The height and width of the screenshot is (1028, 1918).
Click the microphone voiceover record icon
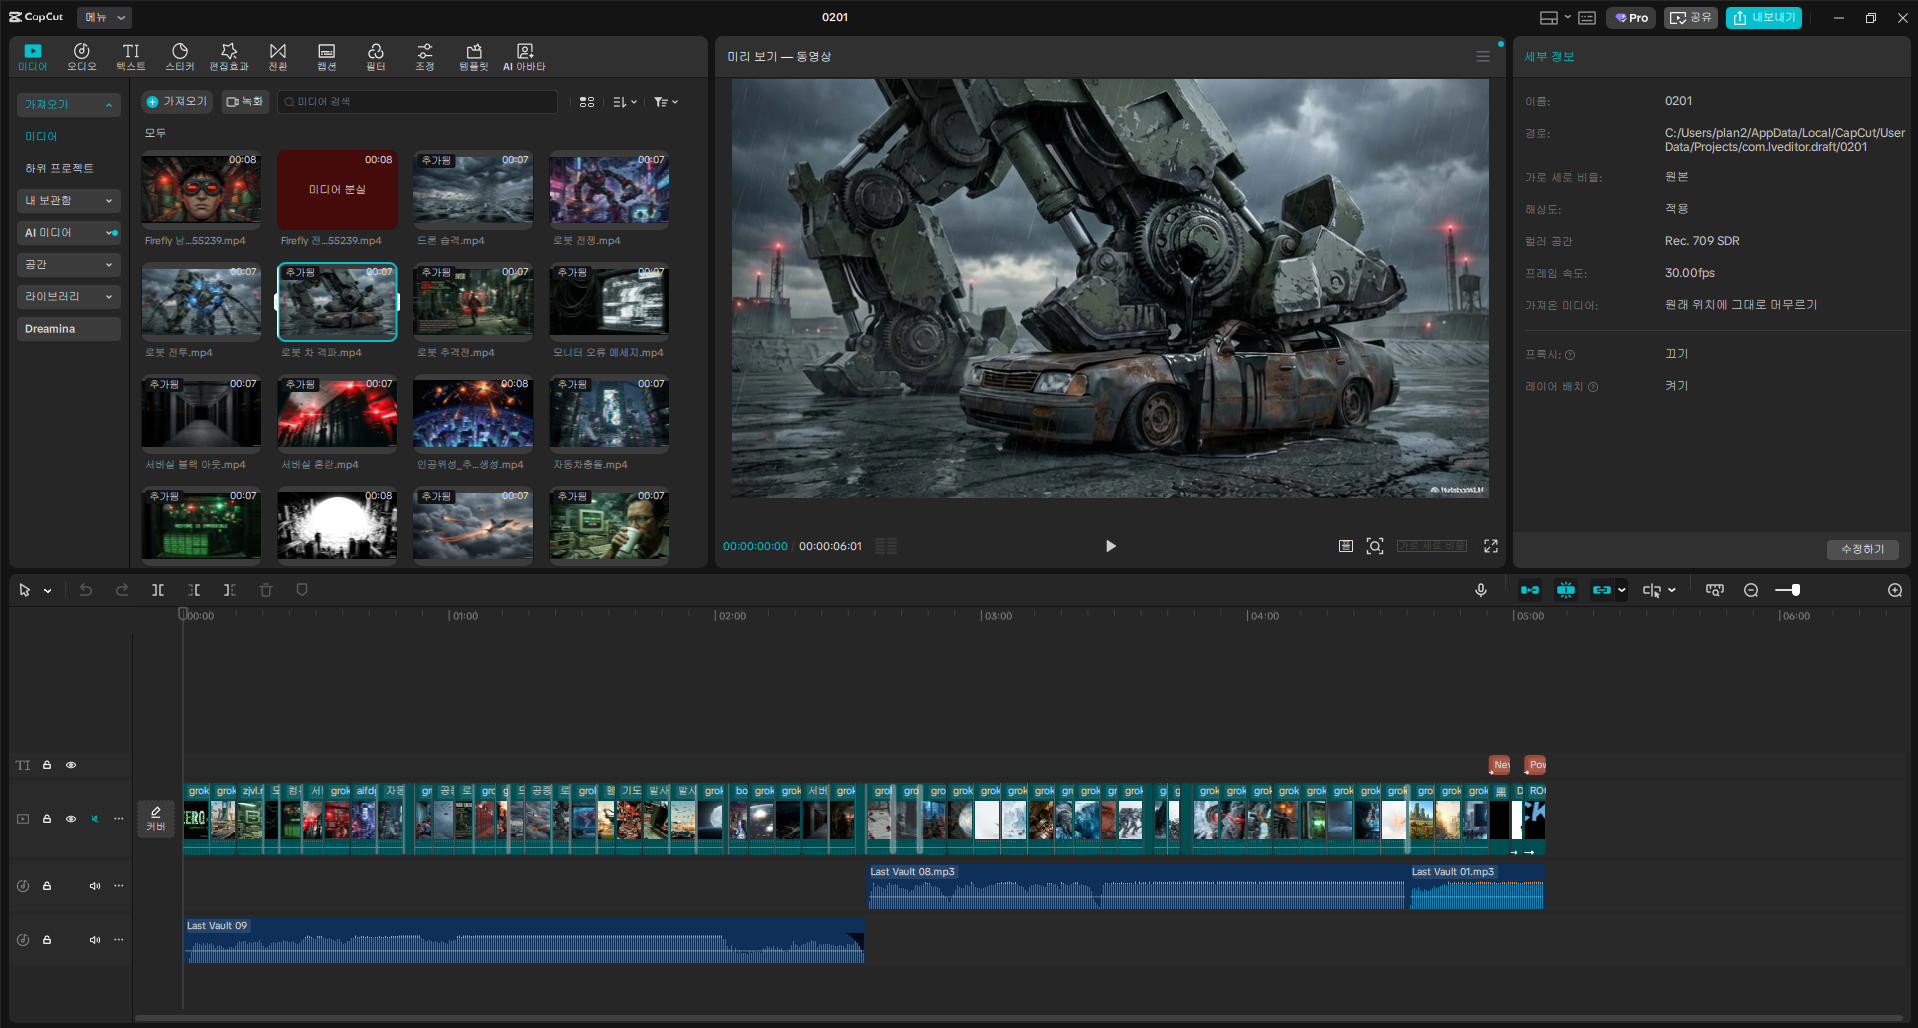(1481, 590)
